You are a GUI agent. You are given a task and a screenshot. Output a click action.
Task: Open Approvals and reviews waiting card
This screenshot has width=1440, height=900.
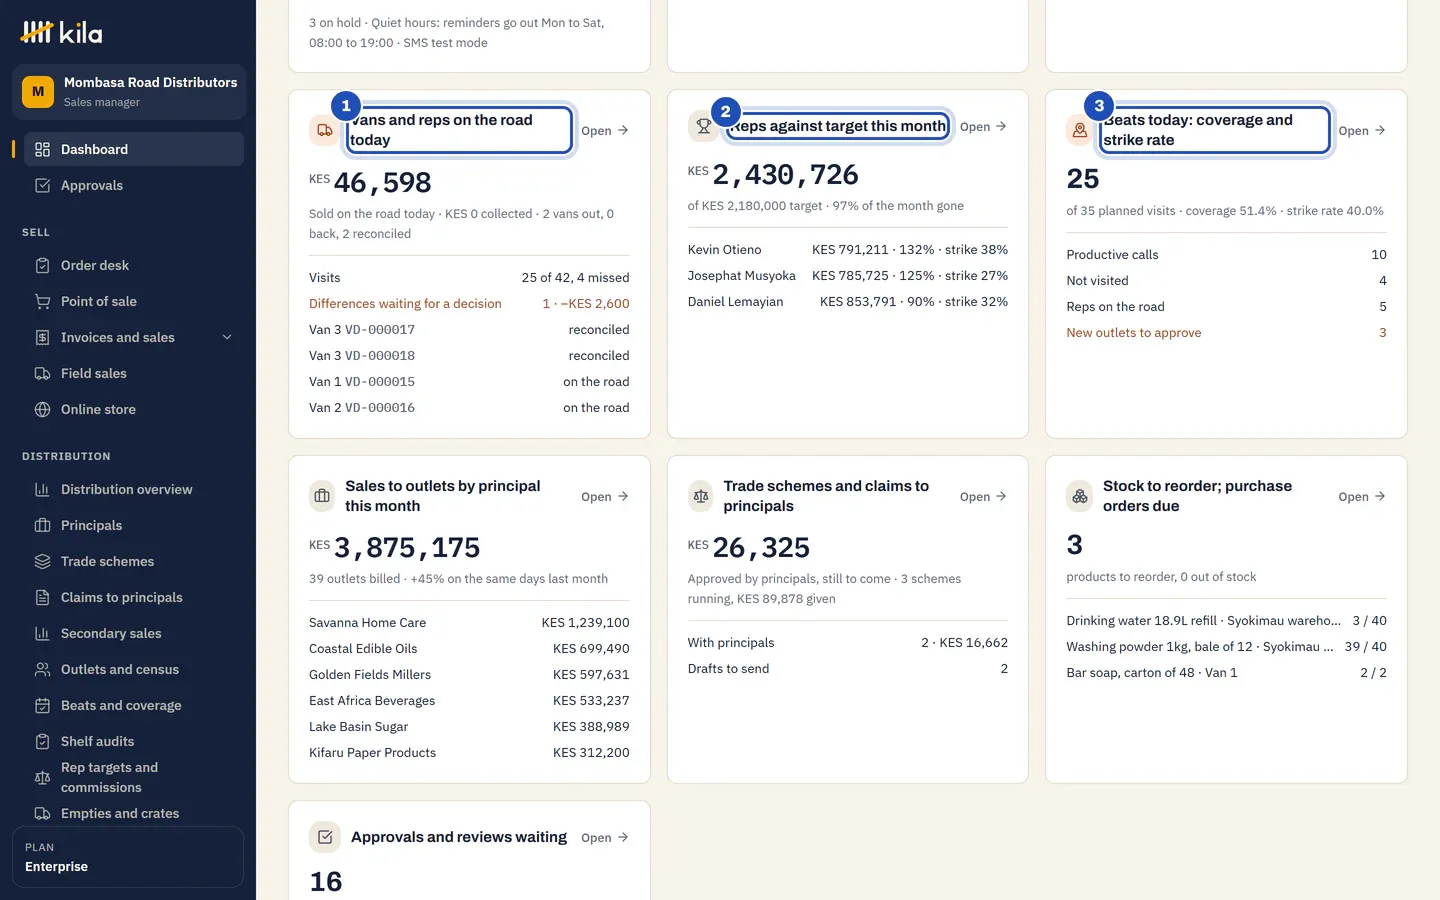click(605, 837)
